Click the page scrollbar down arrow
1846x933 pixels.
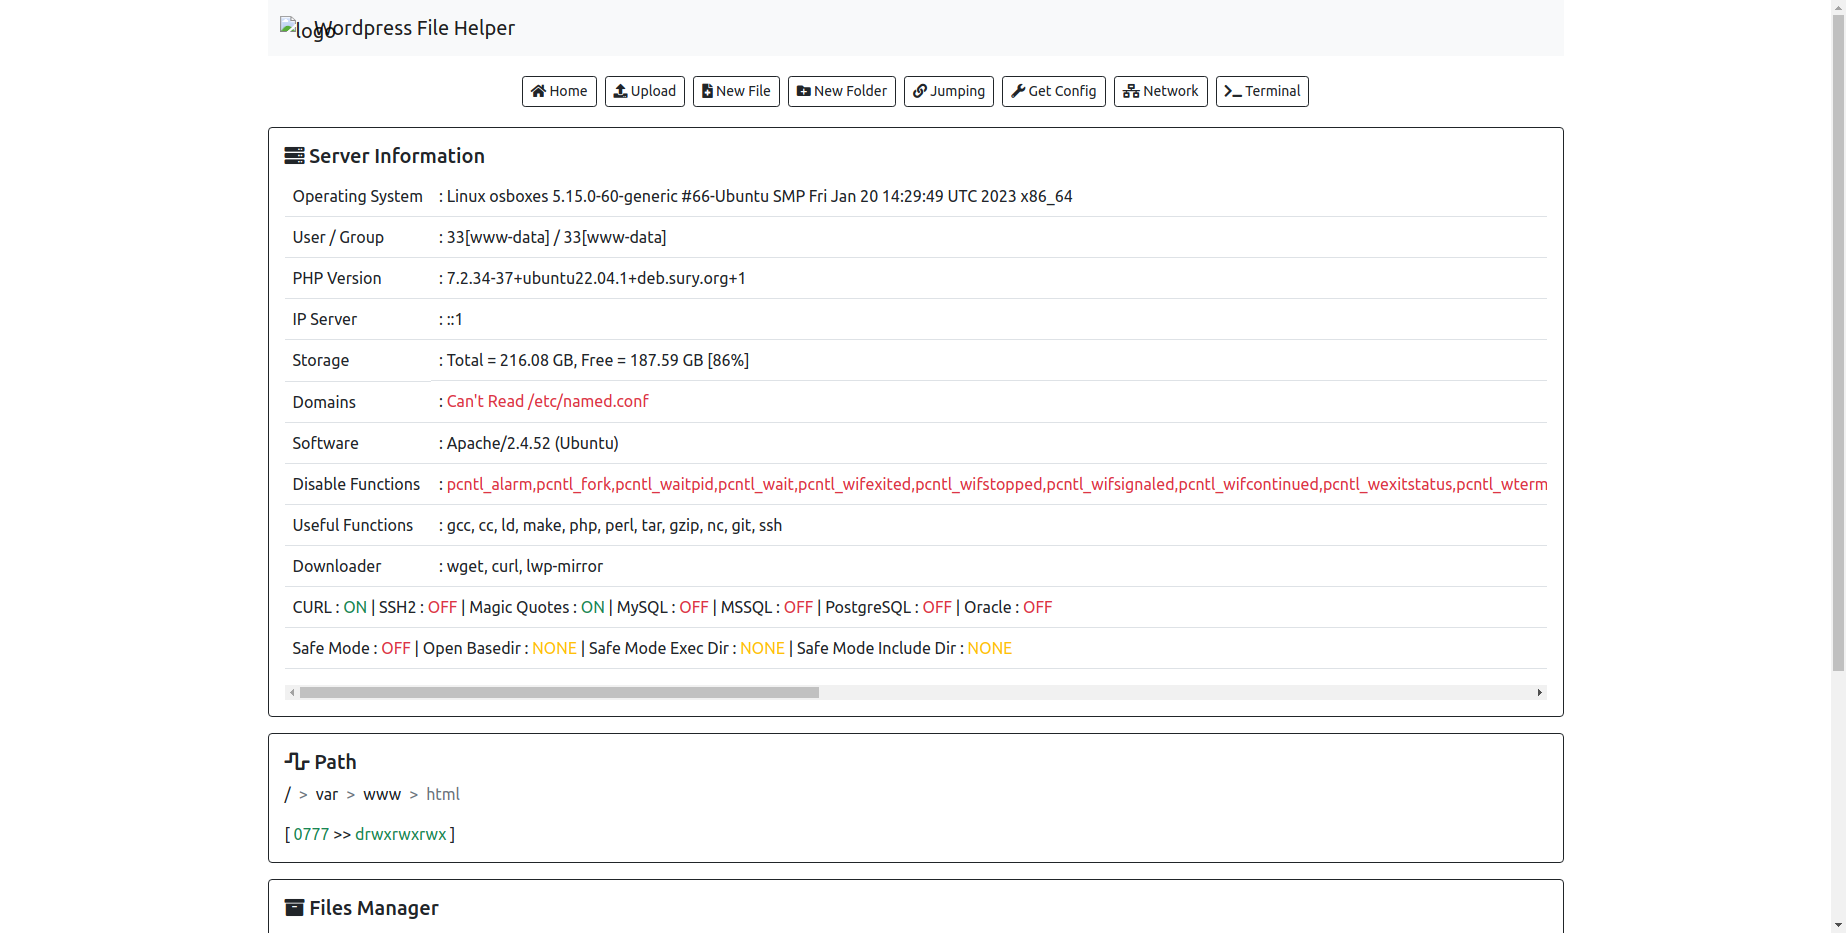click(x=1838, y=925)
